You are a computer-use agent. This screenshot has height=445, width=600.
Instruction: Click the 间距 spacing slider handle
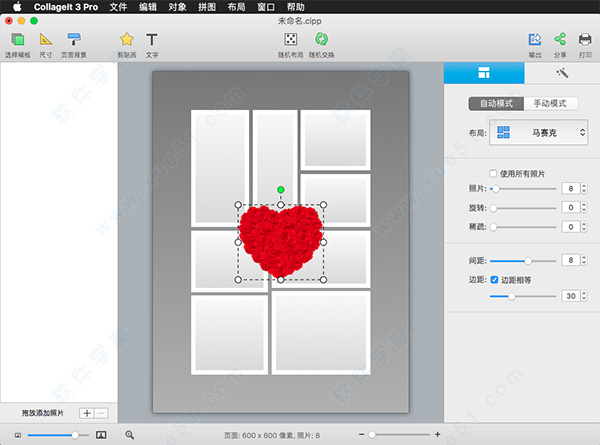528,261
